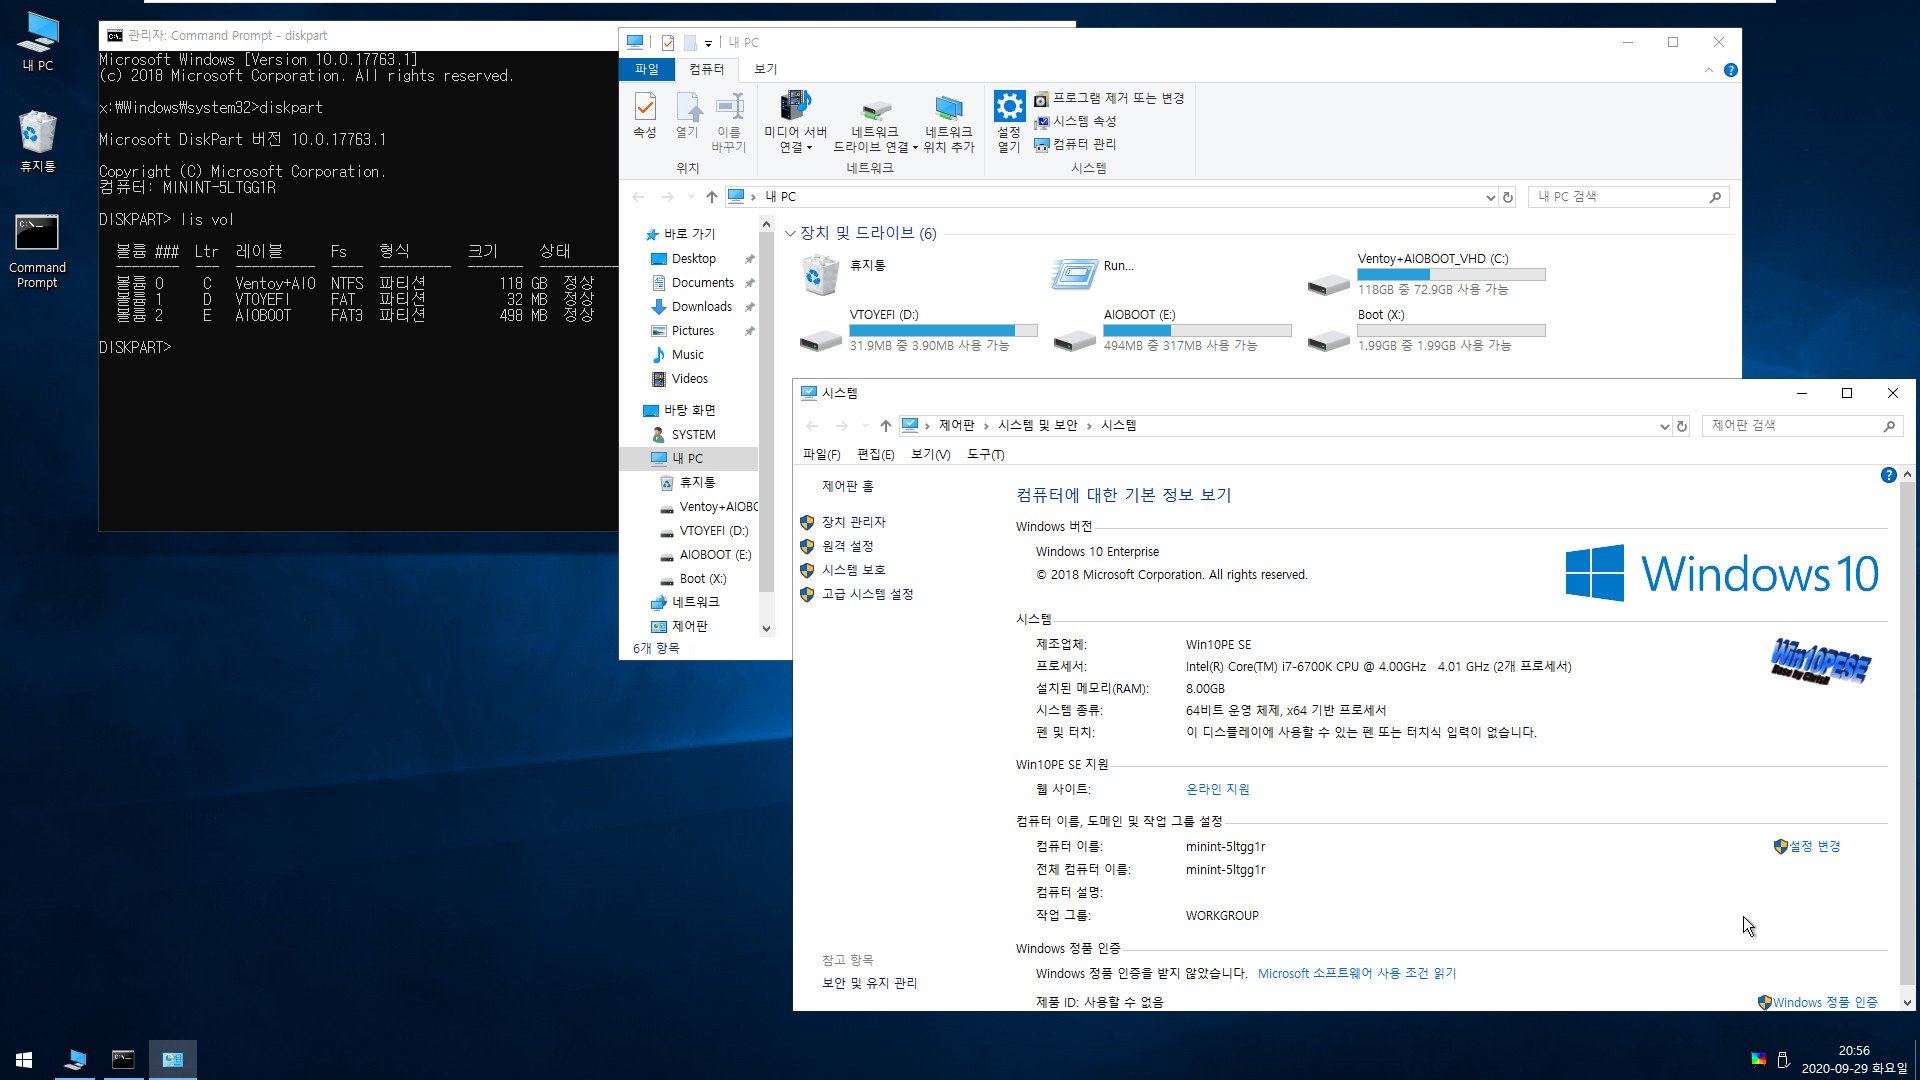Open 내 PC desktop icon
This screenshot has width=1920, height=1080.
pos(38,42)
